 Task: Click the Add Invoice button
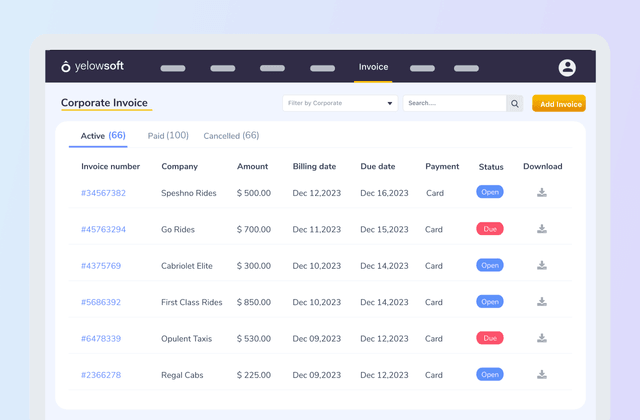558,104
